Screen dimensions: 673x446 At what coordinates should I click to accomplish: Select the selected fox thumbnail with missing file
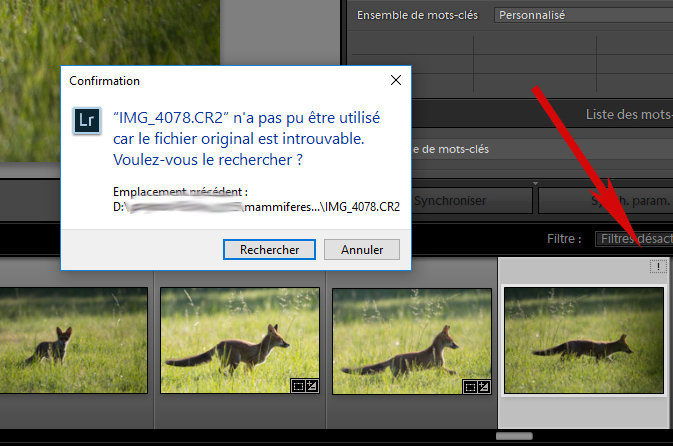coord(584,340)
